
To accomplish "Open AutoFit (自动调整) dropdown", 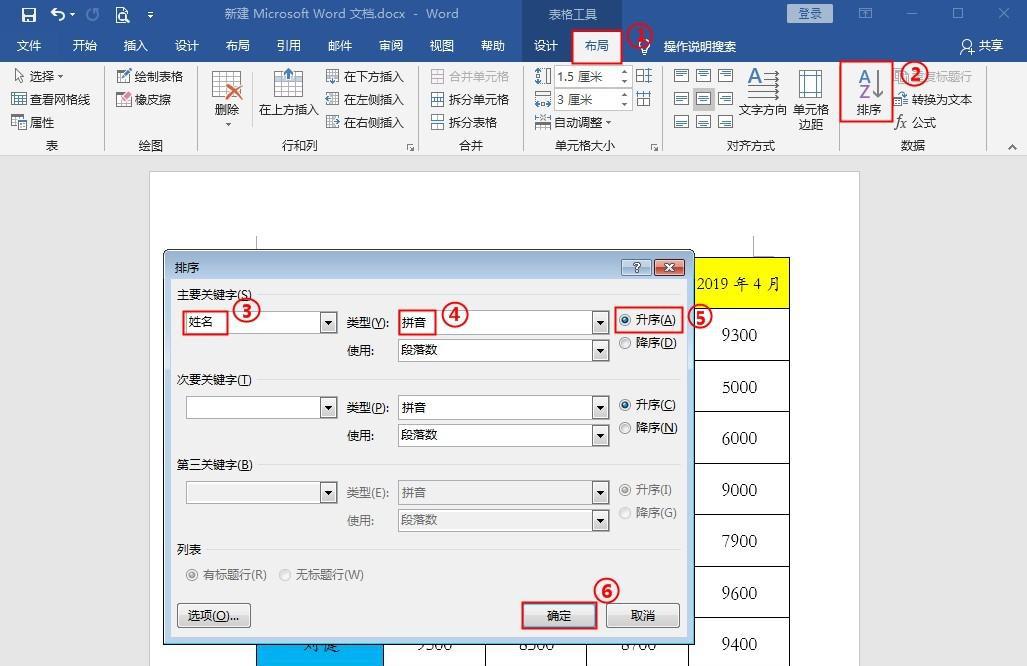I will pyautogui.click(x=573, y=122).
